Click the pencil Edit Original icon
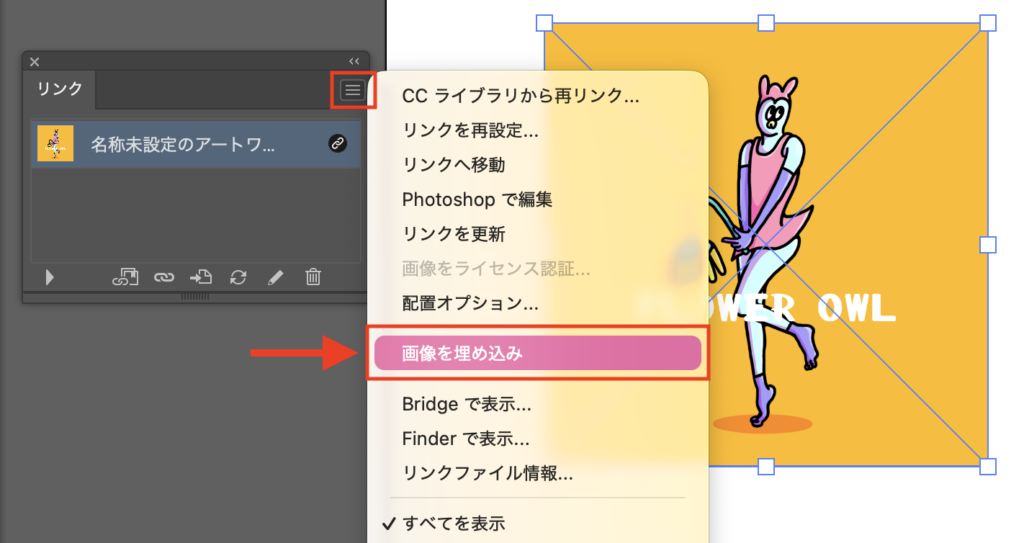The height and width of the screenshot is (543, 1024). 275,278
